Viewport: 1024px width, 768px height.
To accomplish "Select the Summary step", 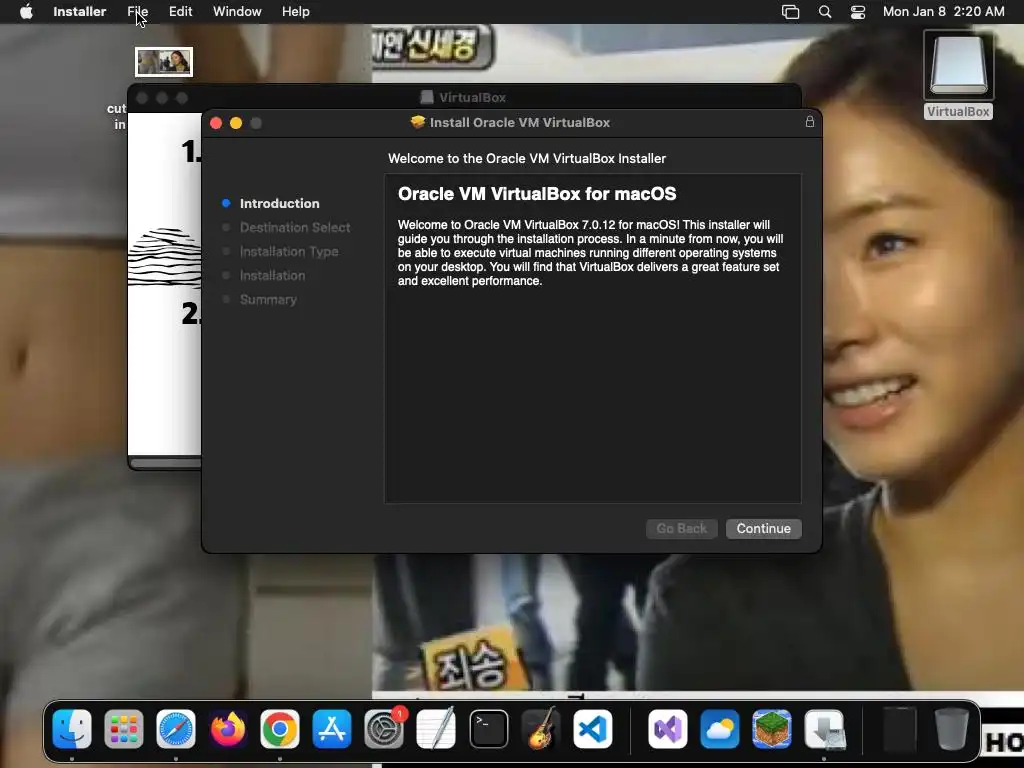I will click(x=268, y=300).
